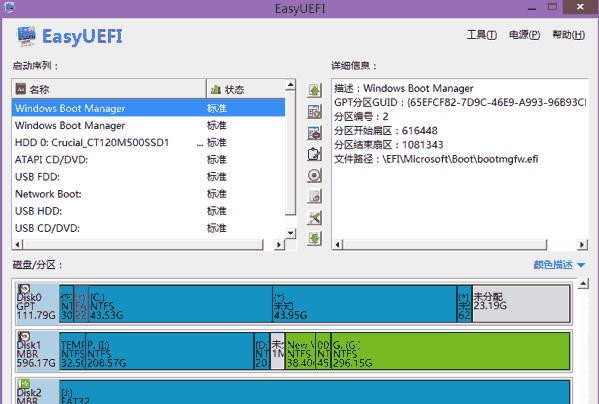Select Disk1 narrow green 45 NTFS partition
Image resolution: width=599 pixels, height=404 pixels.
(323, 351)
